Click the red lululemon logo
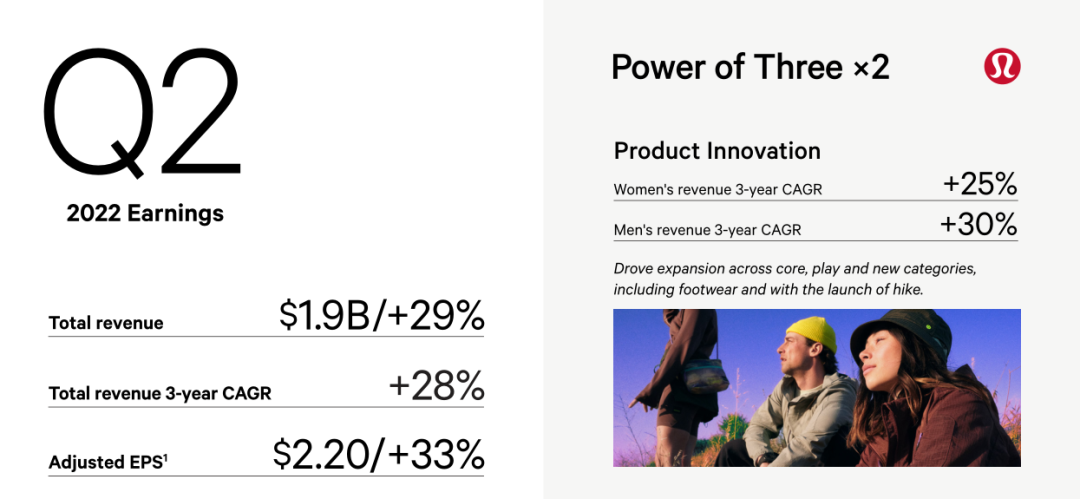 (x=1001, y=67)
